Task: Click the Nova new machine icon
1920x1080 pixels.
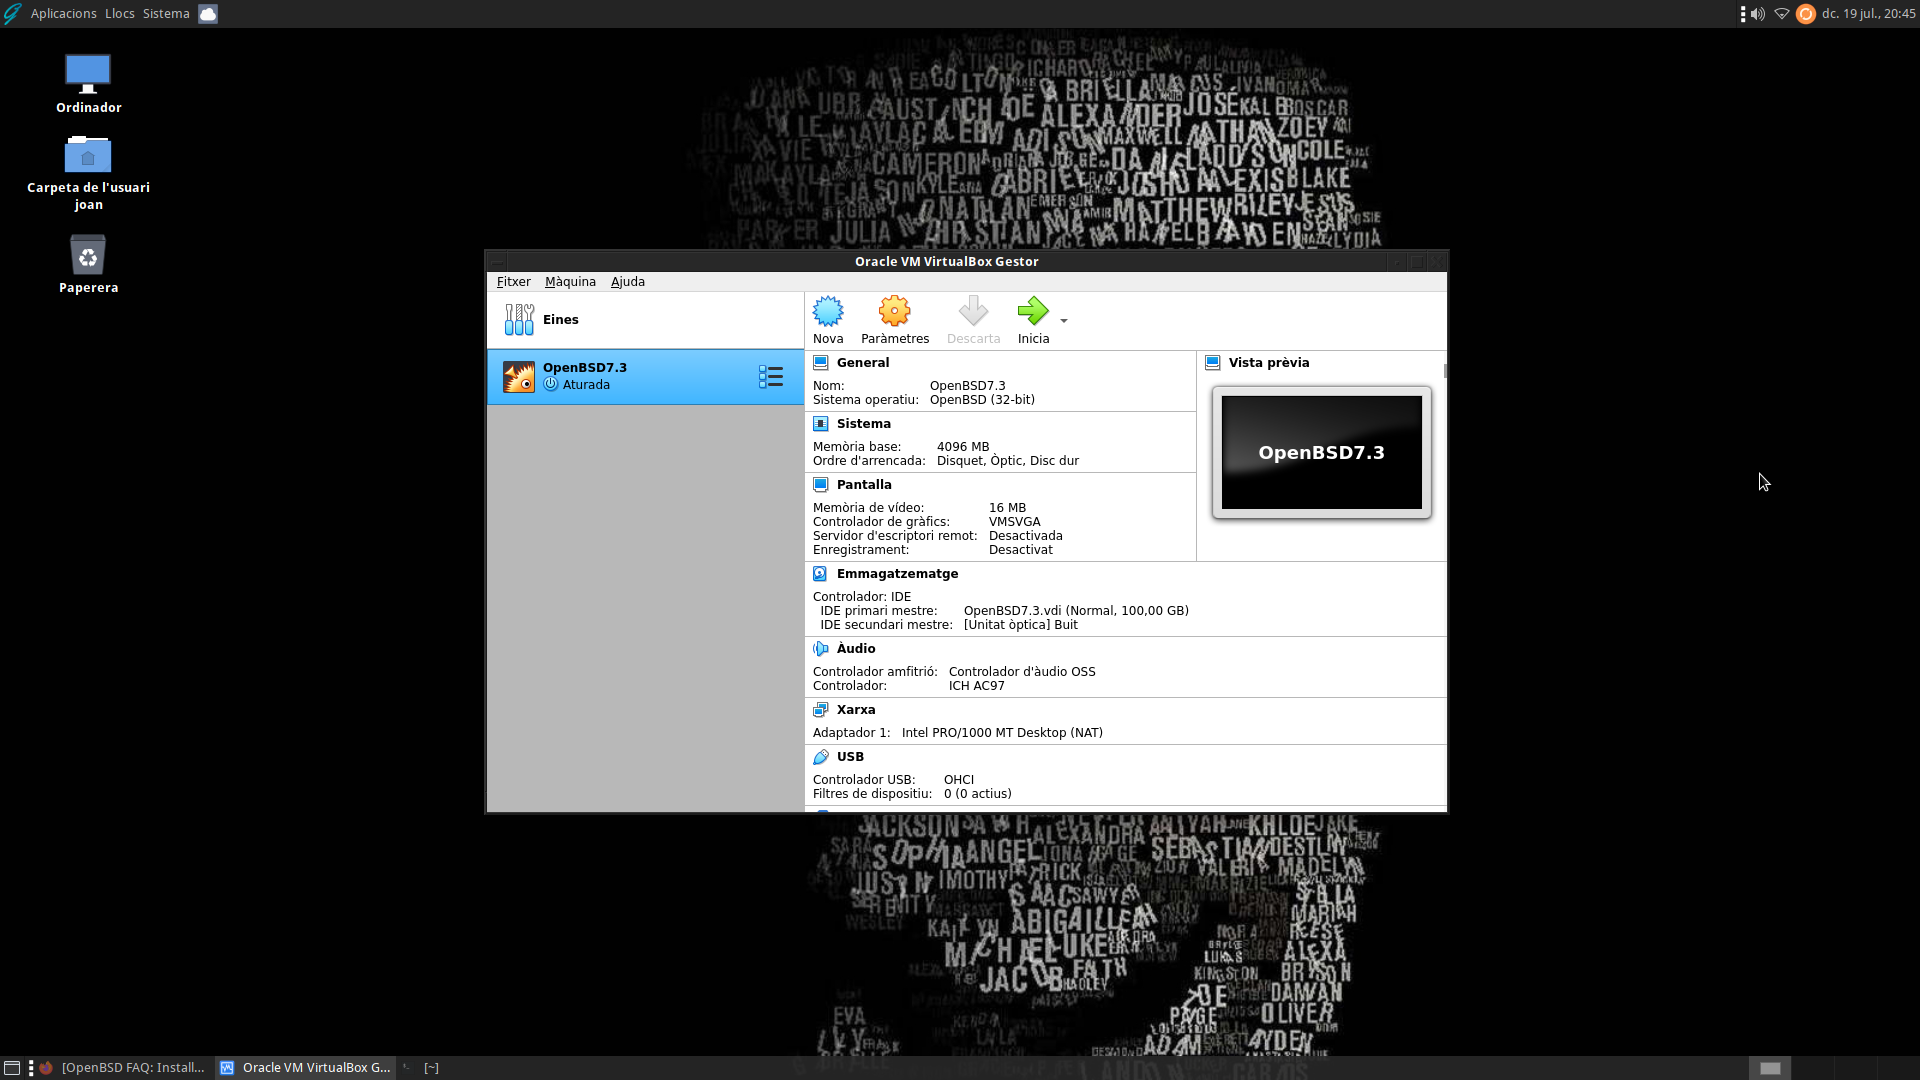Action: pyautogui.click(x=828, y=312)
